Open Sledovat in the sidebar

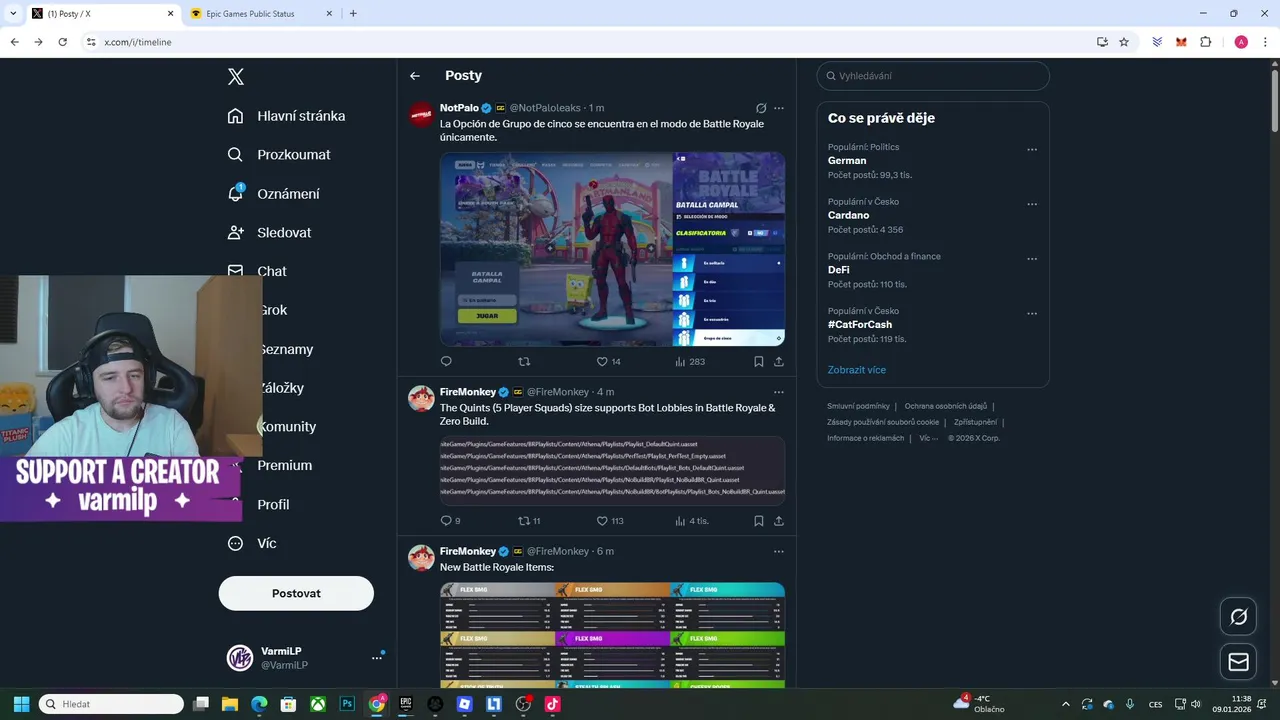click(x=270, y=233)
